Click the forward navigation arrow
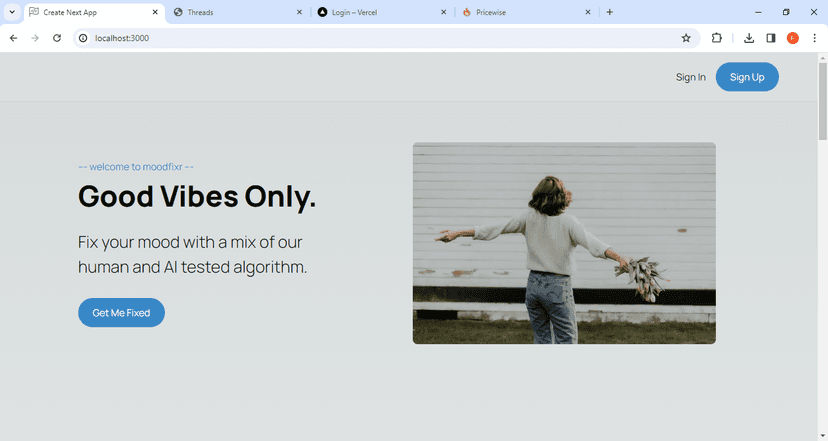Screen dimensions: 828x441 pos(35,38)
